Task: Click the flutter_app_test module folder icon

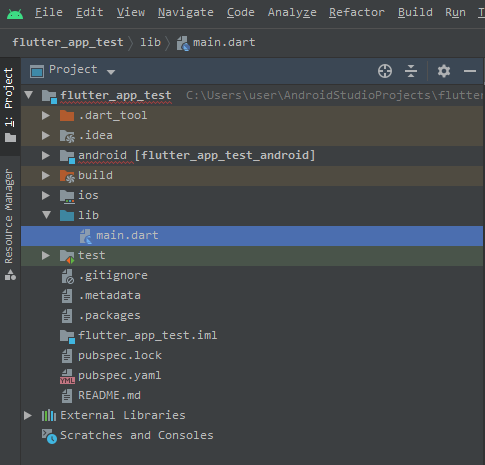Action: 49,96
